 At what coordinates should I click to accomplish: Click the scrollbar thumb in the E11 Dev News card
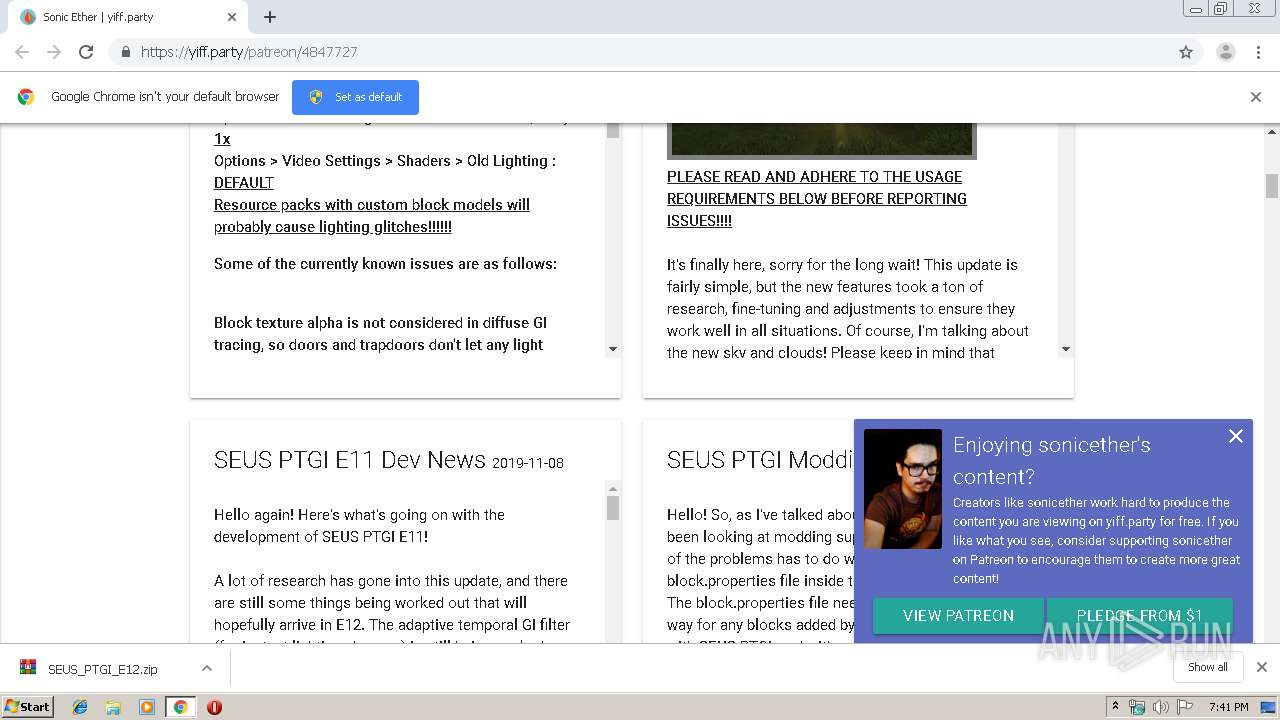(x=613, y=508)
